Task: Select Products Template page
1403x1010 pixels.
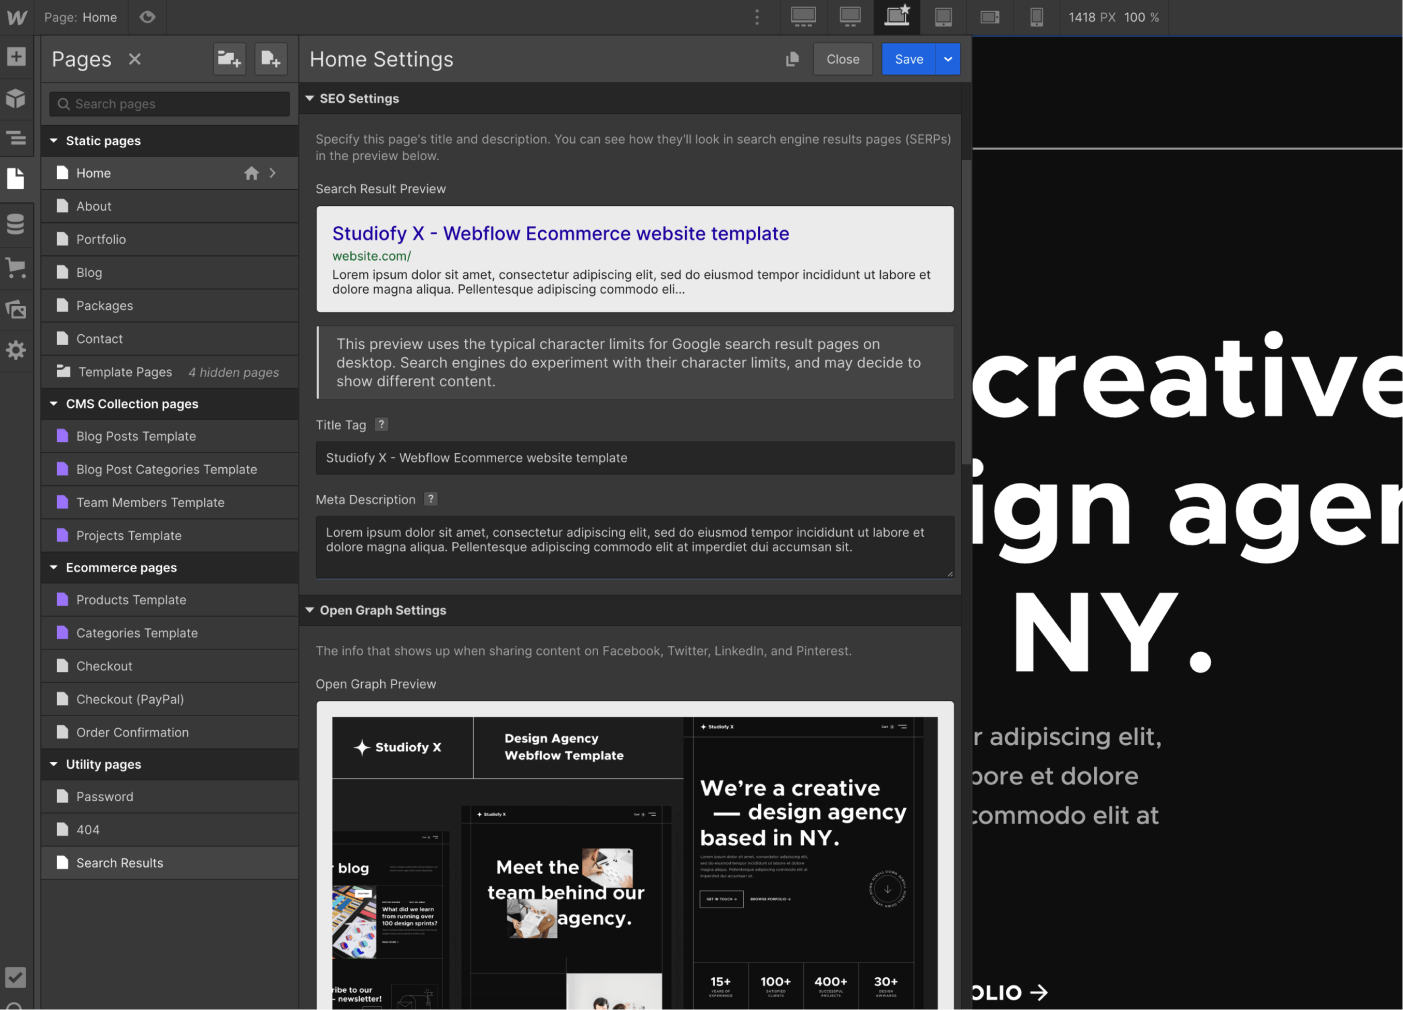Action: click(x=170, y=599)
